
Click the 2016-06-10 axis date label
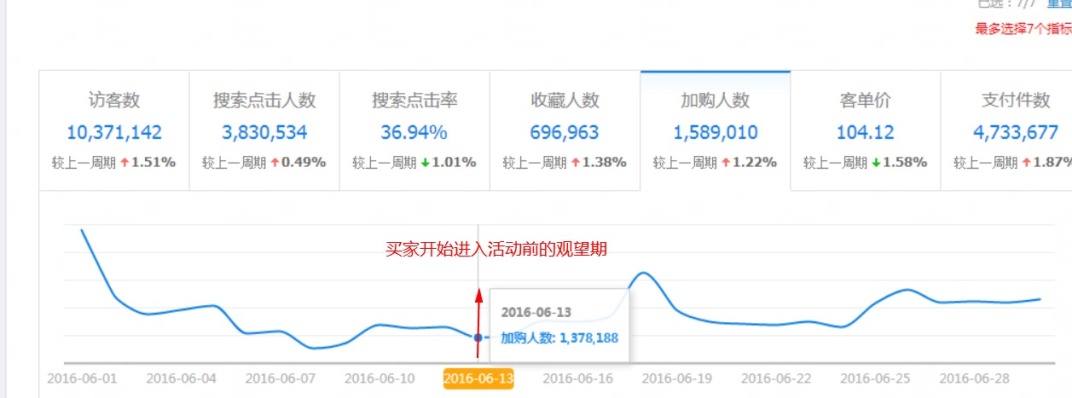pos(379,378)
